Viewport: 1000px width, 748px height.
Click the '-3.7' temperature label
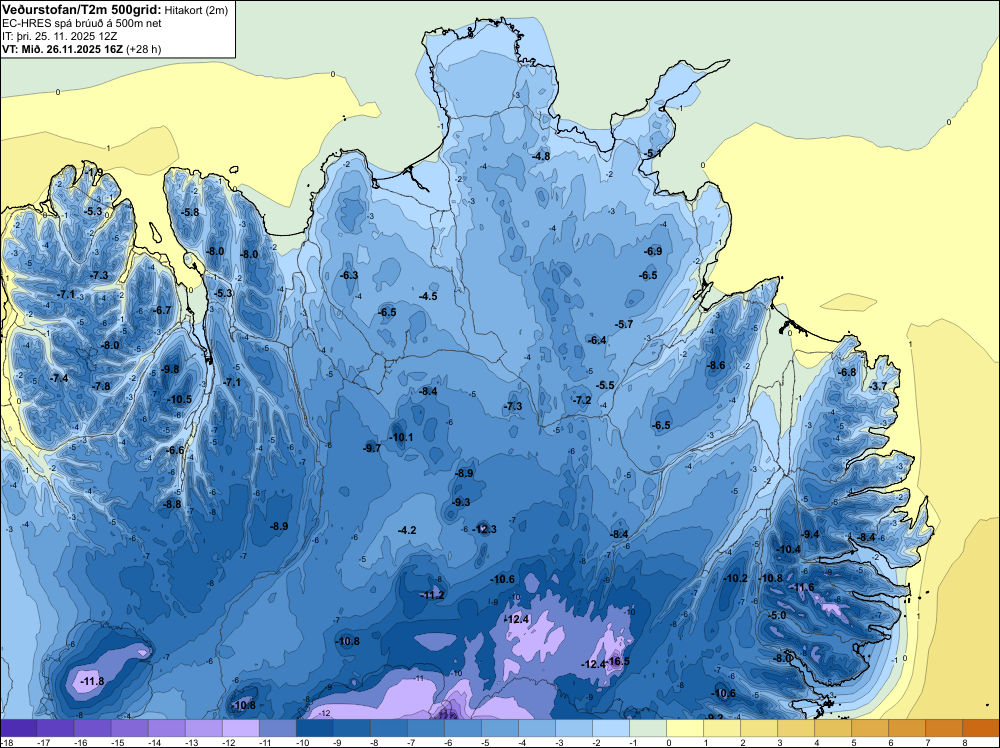(x=878, y=386)
